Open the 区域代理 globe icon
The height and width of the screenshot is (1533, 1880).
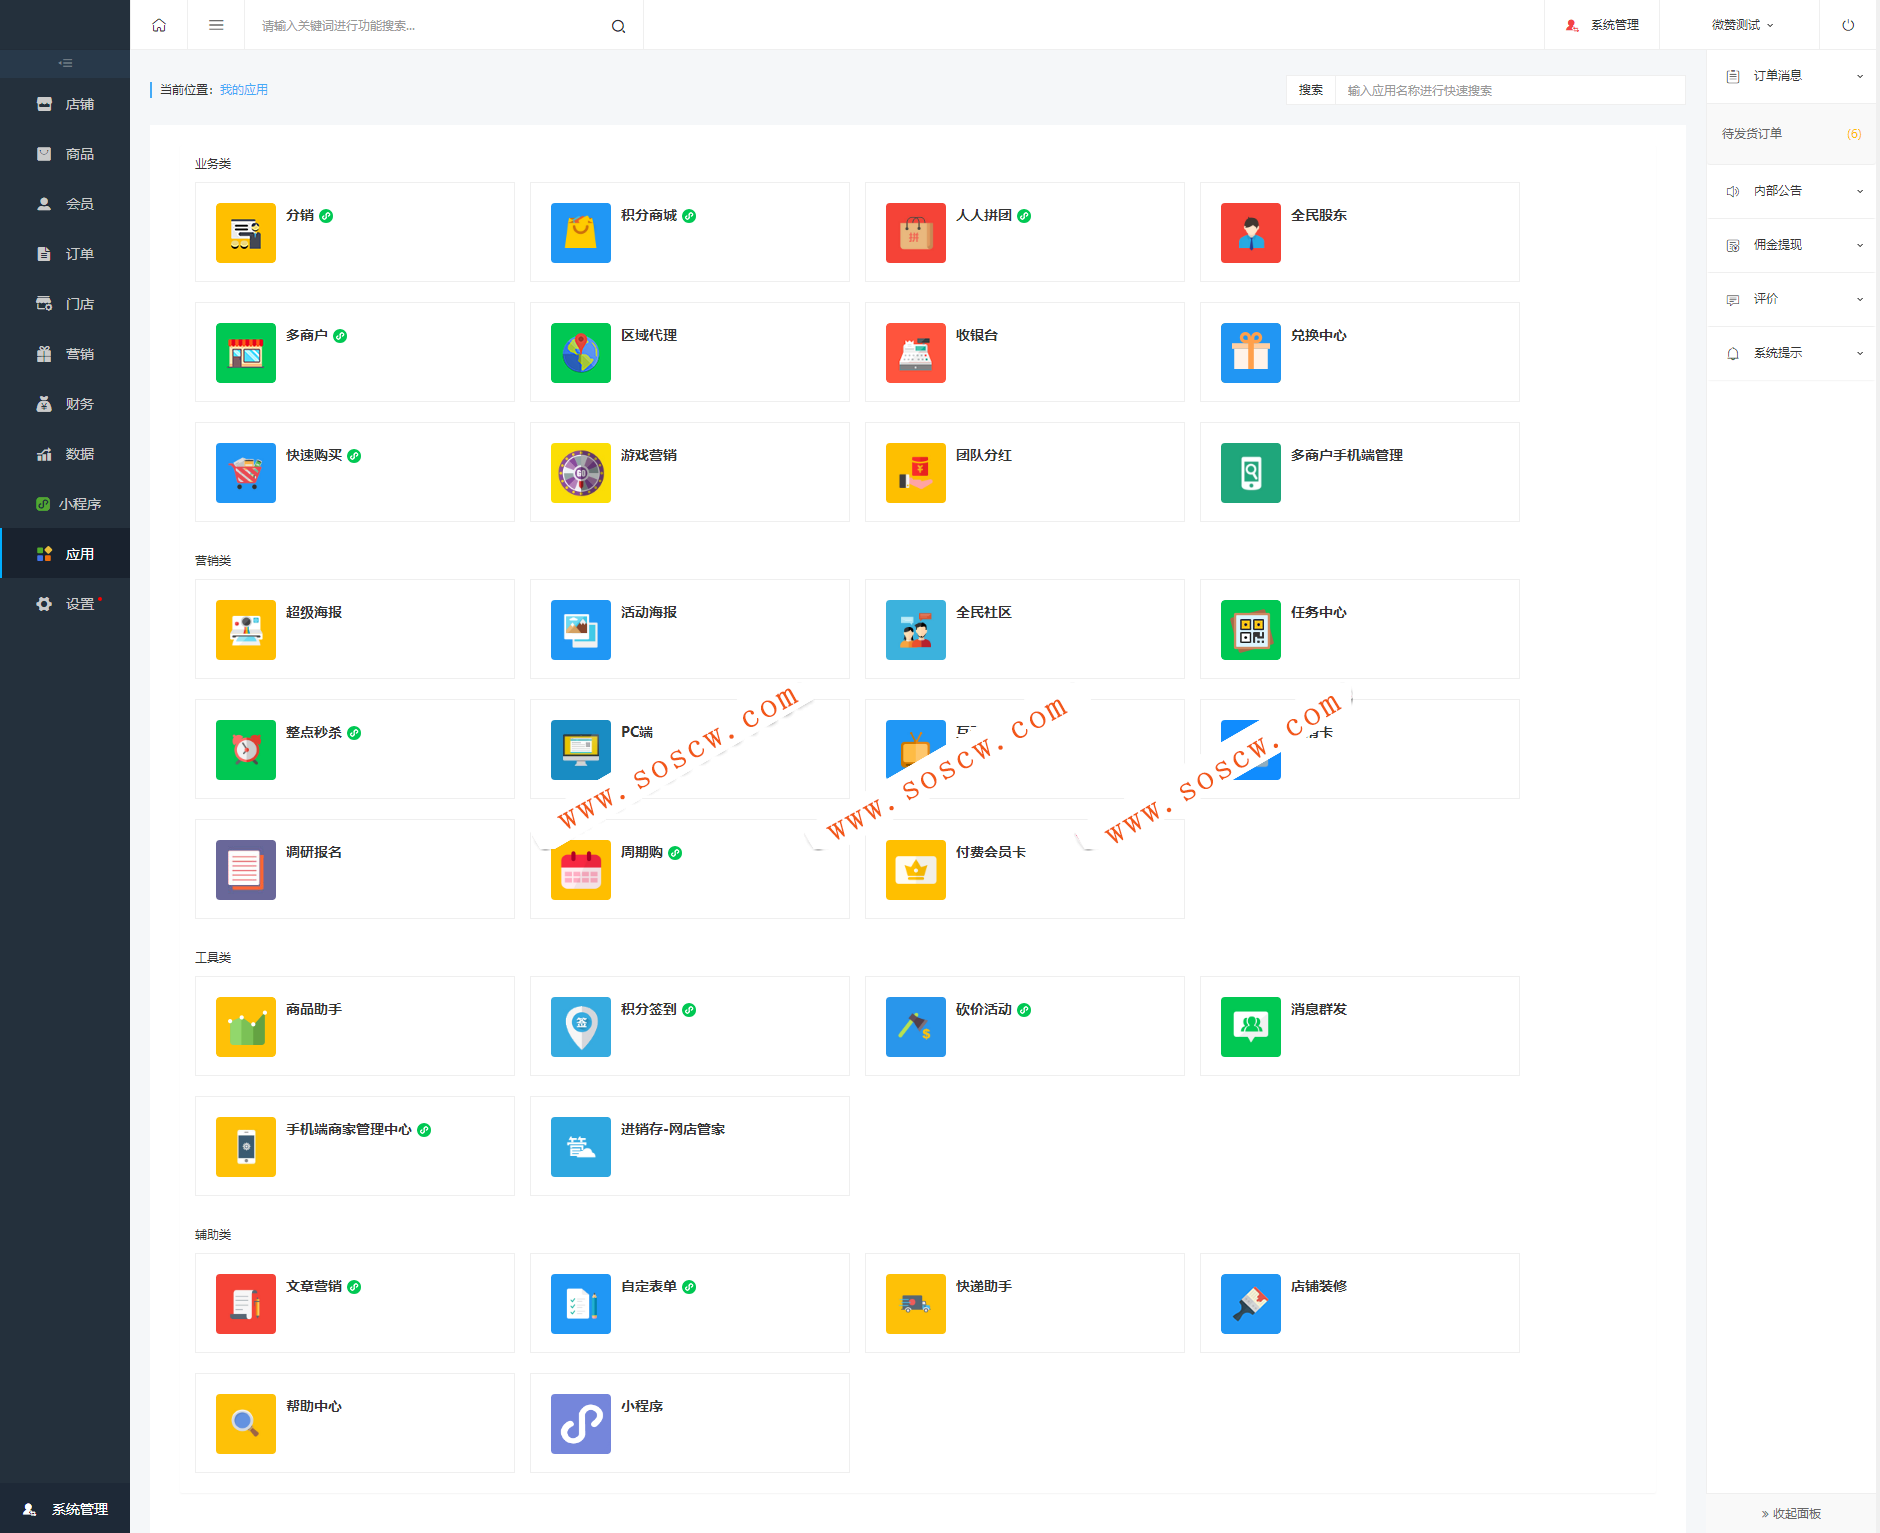click(580, 353)
